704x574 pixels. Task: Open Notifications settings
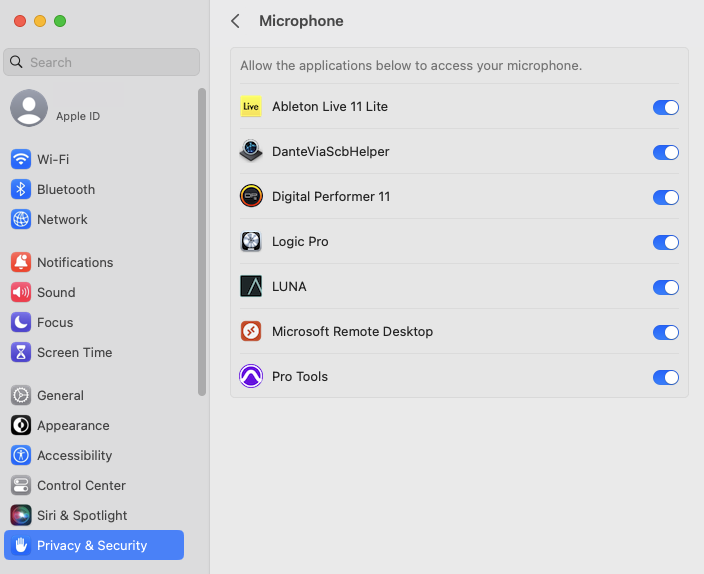(x=94, y=262)
